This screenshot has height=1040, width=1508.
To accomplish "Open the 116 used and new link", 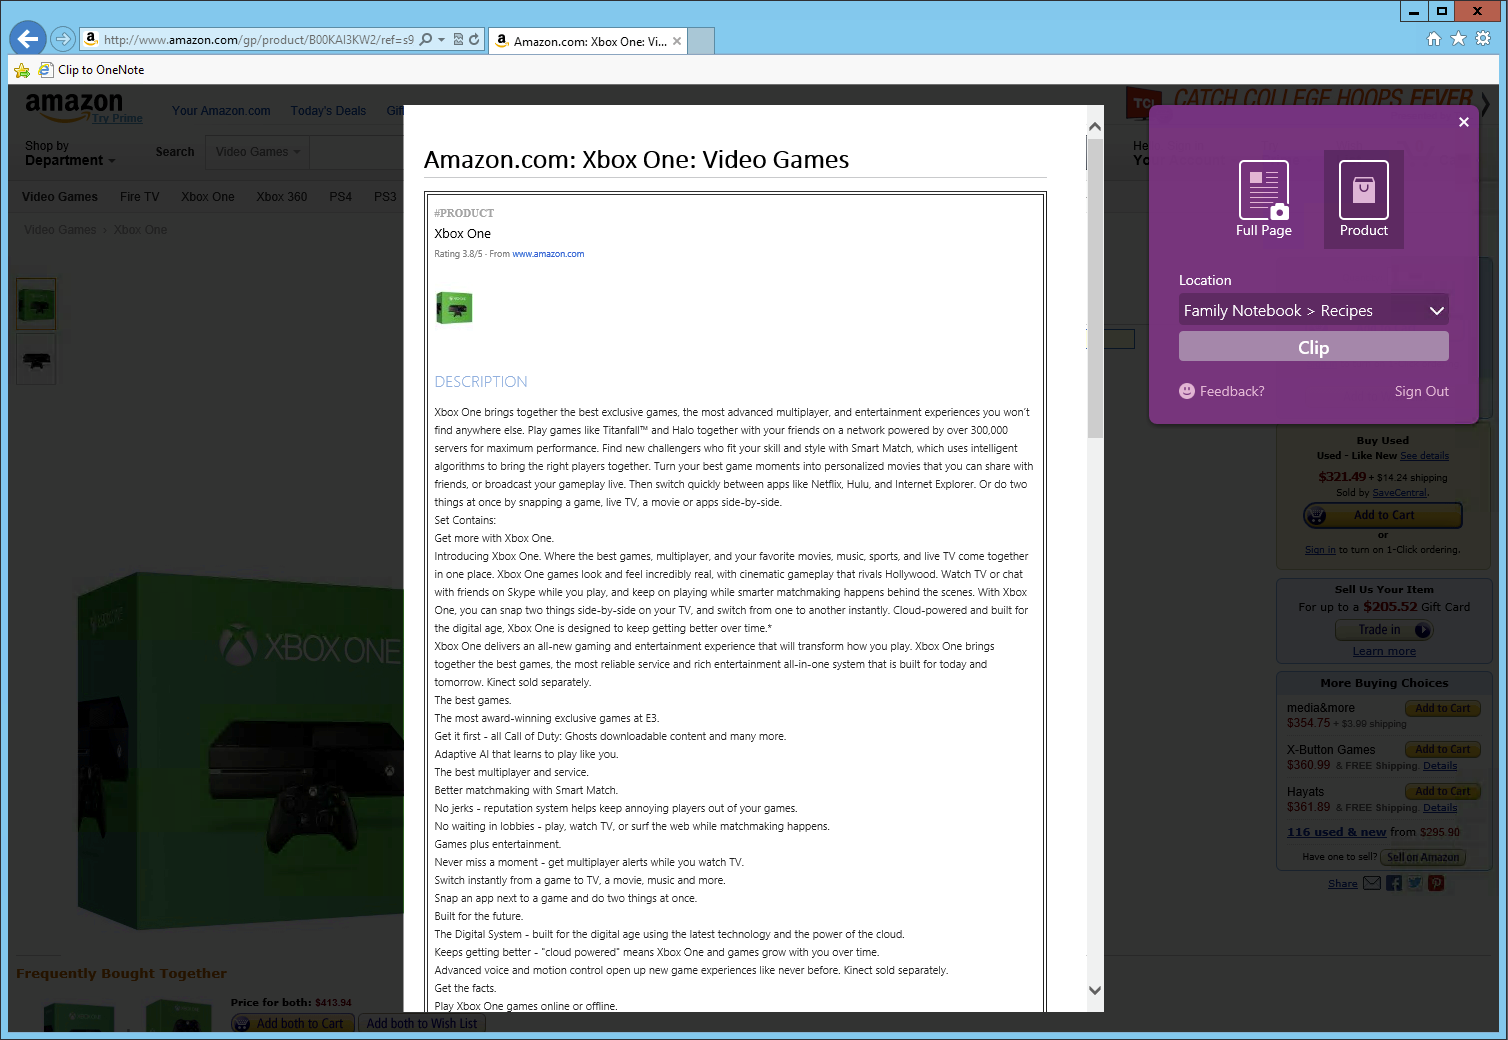I will tap(1336, 831).
